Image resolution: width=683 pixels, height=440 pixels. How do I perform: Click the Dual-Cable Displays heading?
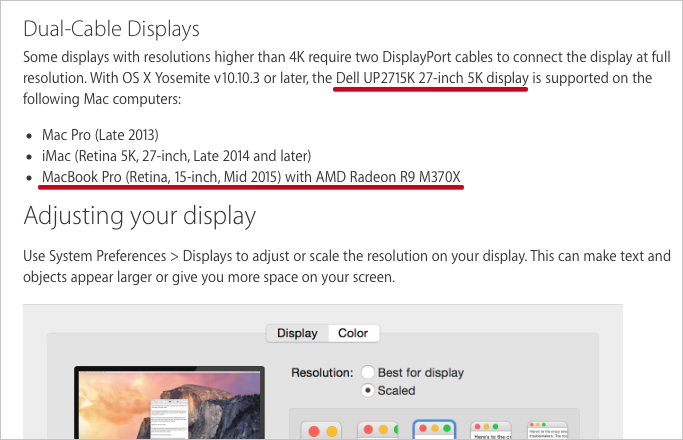click(x=112, y=29)
